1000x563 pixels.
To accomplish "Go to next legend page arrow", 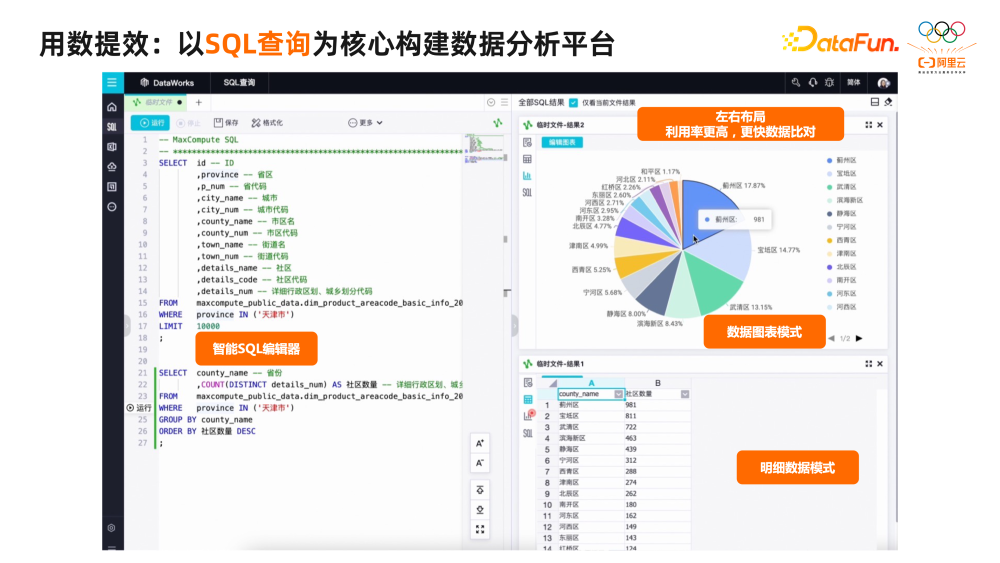I will pos(859,339).
